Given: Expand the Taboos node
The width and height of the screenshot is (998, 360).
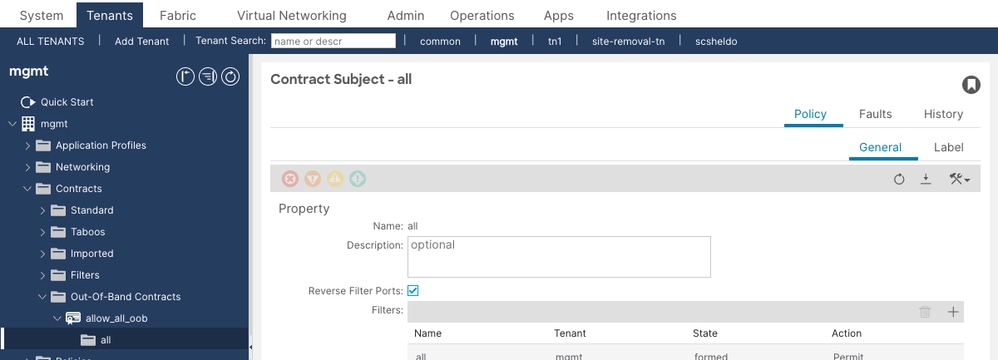Looking at the screenshot, I should tap(43, 232).
